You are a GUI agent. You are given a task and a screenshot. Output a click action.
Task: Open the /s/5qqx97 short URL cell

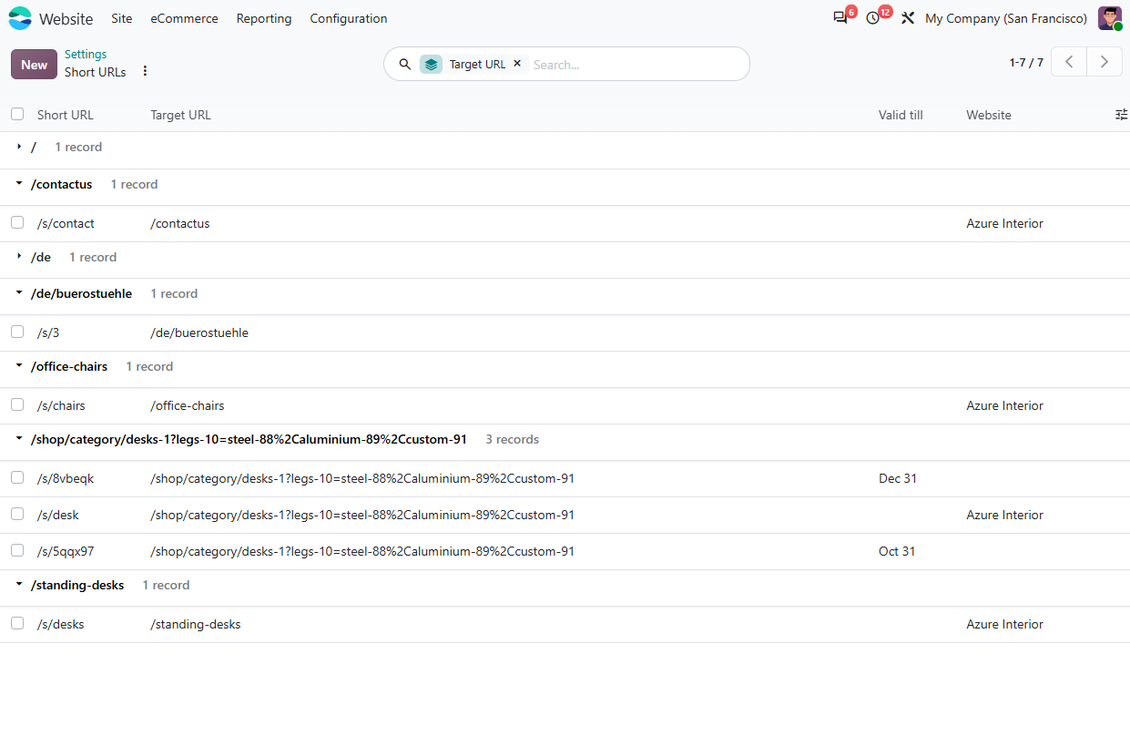pyautogui.click(x=66, y=551)
